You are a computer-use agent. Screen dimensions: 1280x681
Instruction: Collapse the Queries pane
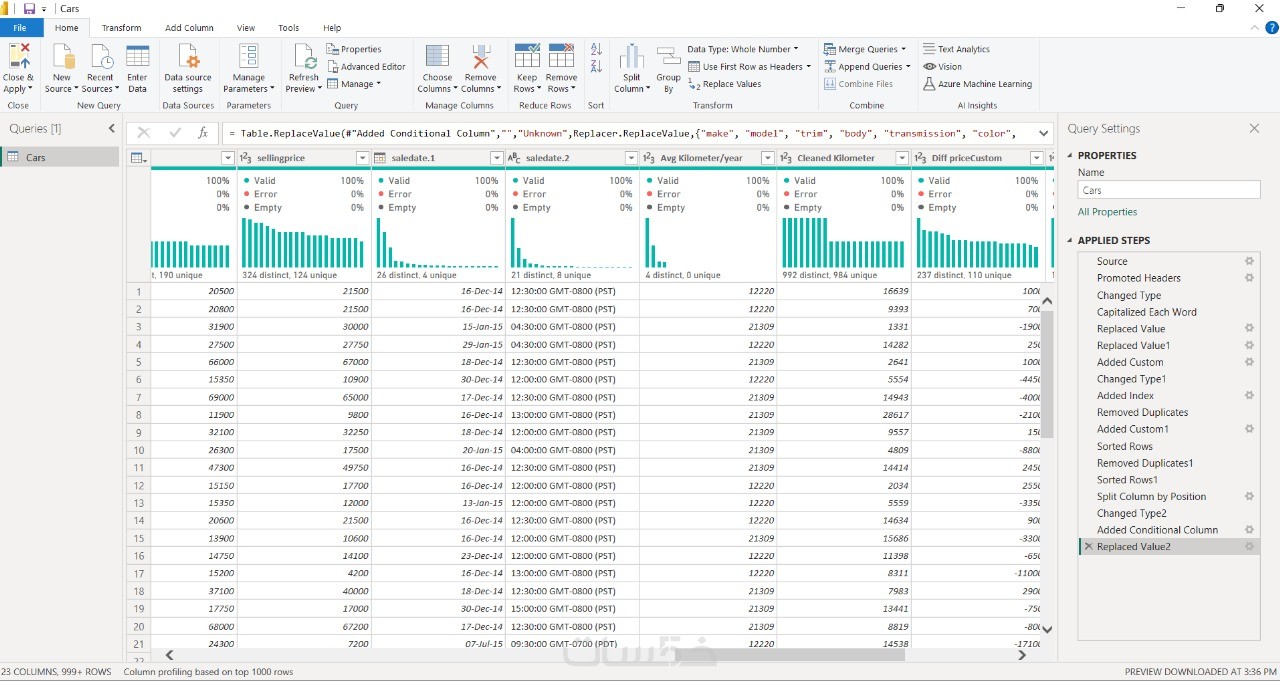click(111, 128)
